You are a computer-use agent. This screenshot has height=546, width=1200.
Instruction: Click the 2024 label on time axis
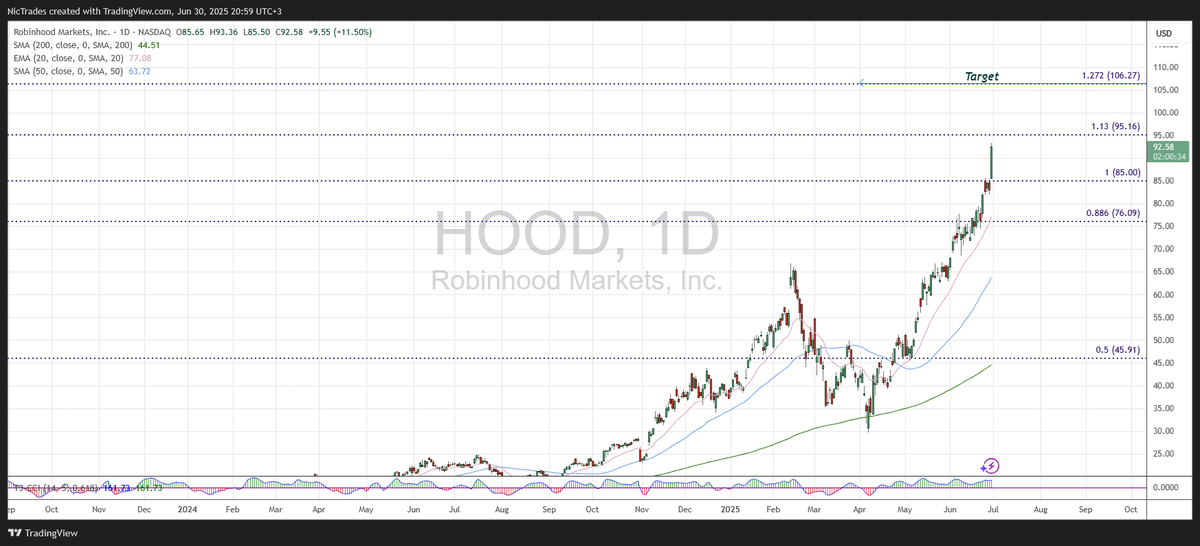(x=185, y=508)
